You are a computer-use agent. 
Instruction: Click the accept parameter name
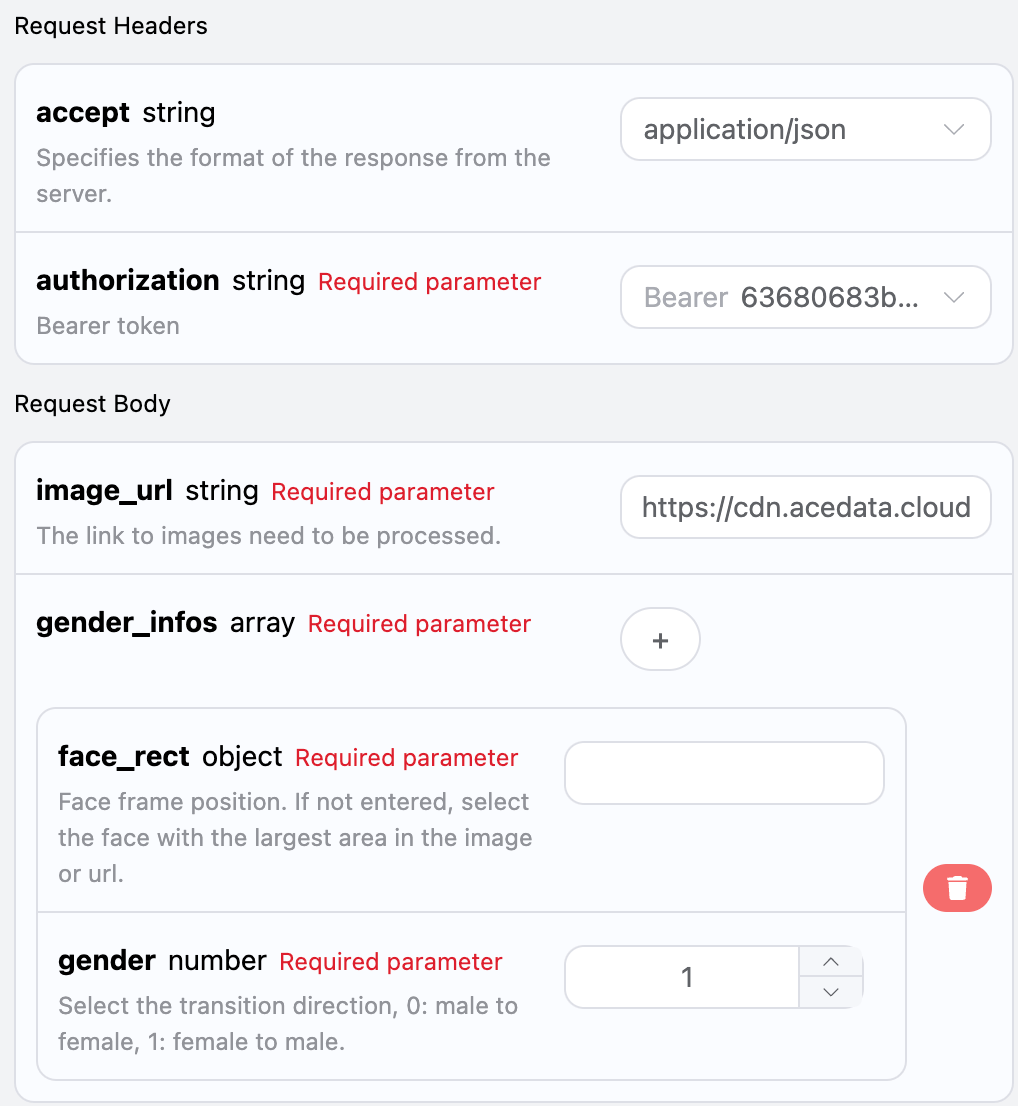(x=83, y=113)
